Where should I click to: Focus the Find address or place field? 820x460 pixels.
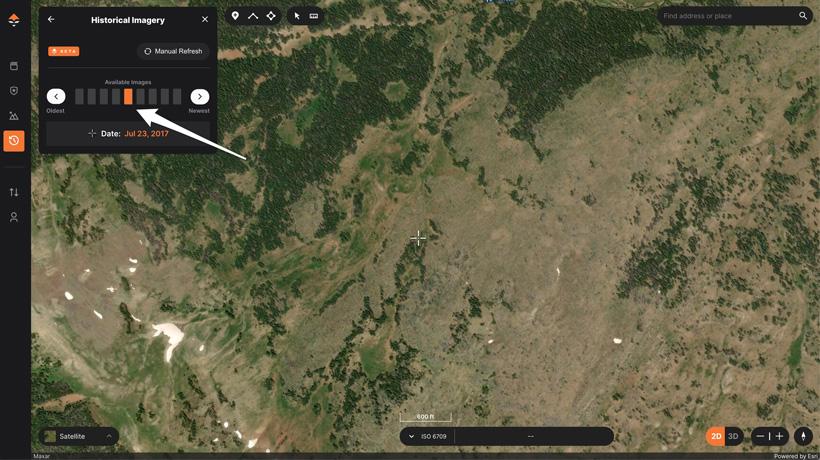727,16
